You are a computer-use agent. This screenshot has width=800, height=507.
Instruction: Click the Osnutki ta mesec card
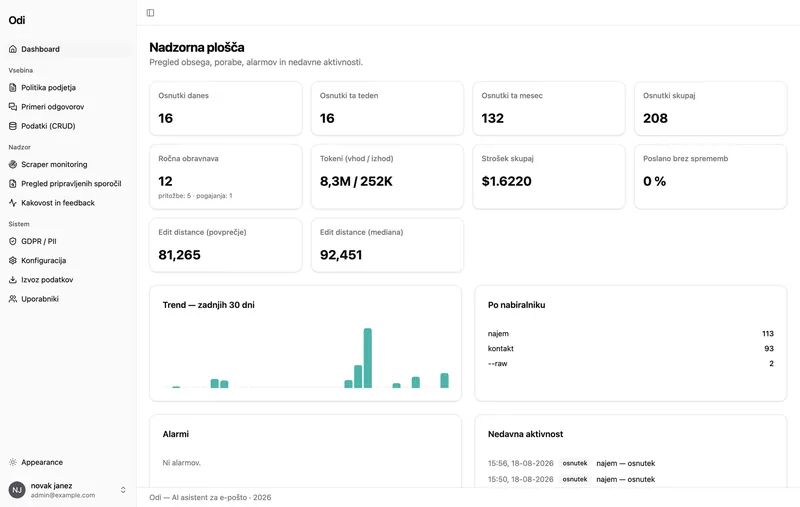(549, 109)
